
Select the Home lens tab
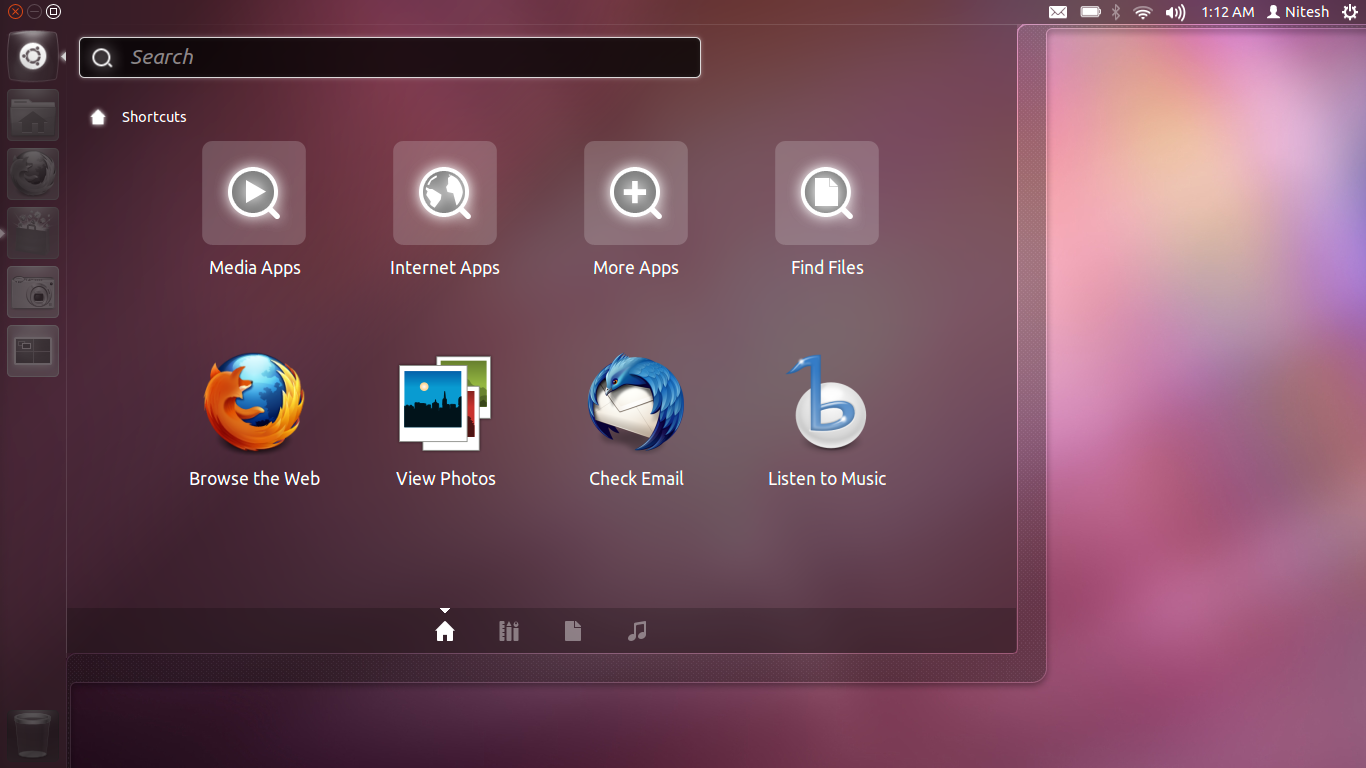tap(445, 631)
